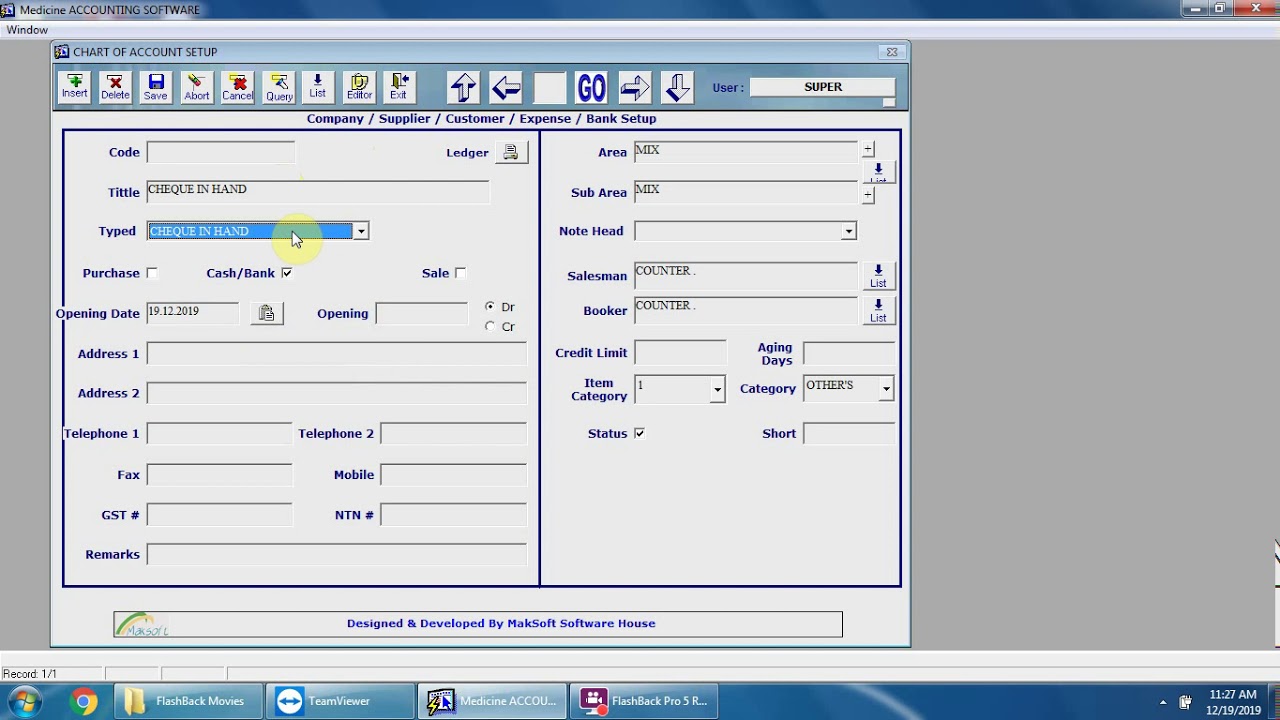Select the Cr radio button

click(x=490, y=326)
